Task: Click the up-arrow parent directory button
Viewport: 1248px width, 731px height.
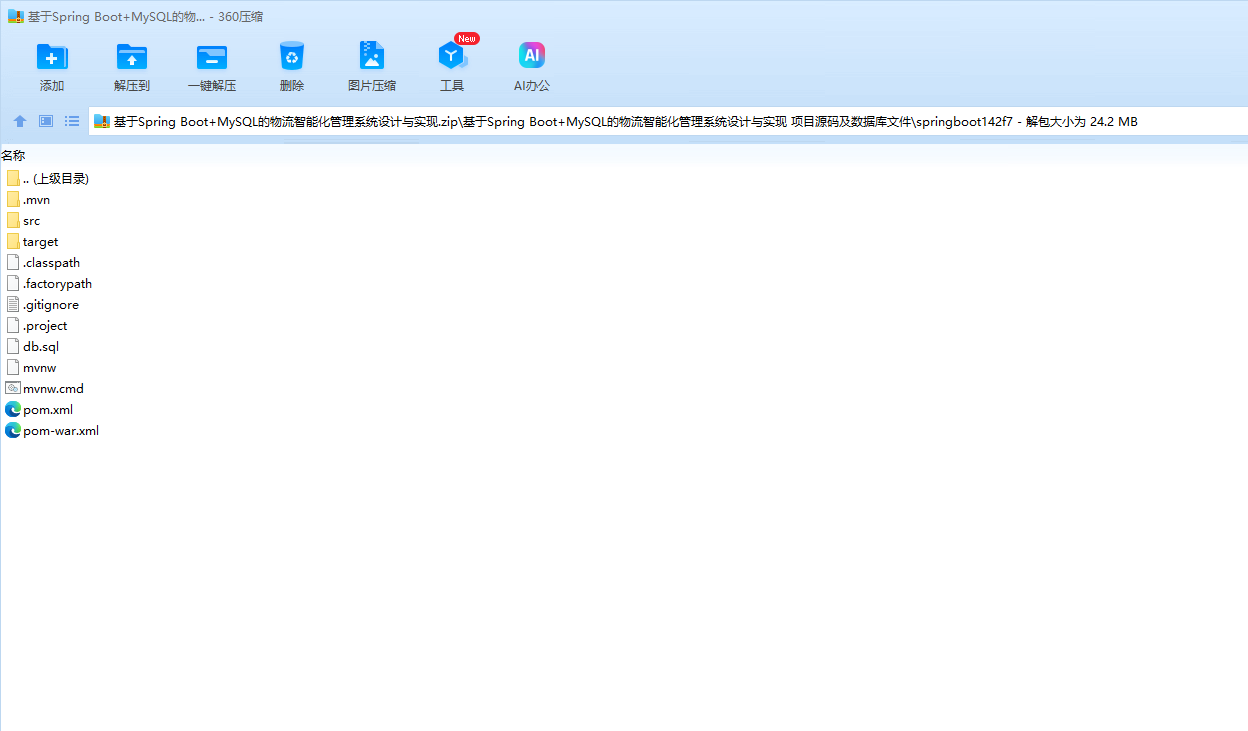Action: [20, 121]
